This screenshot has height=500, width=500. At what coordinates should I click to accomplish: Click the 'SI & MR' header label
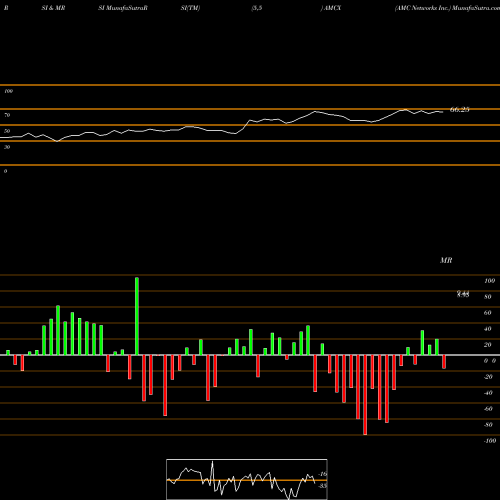pyautogui.click(x=53, y=8)
